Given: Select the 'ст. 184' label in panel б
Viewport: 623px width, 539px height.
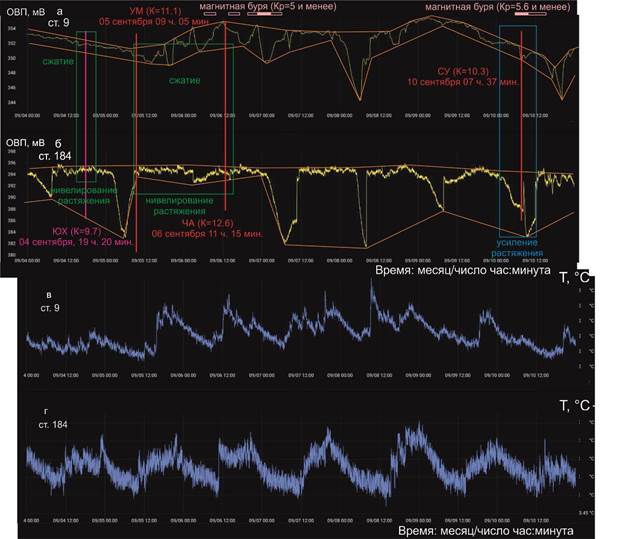Looking at the screenshot, I should [x=50, y=156].
